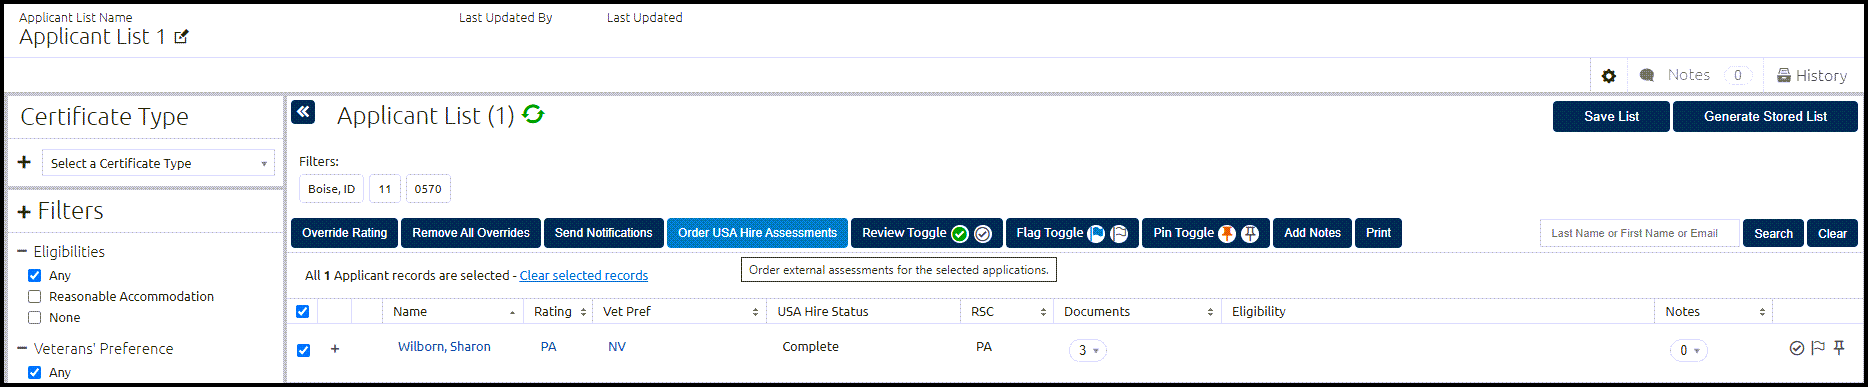Open the Notes panel in the top bar
This screenshot has height=387, width=1868.
(1695, 75)
